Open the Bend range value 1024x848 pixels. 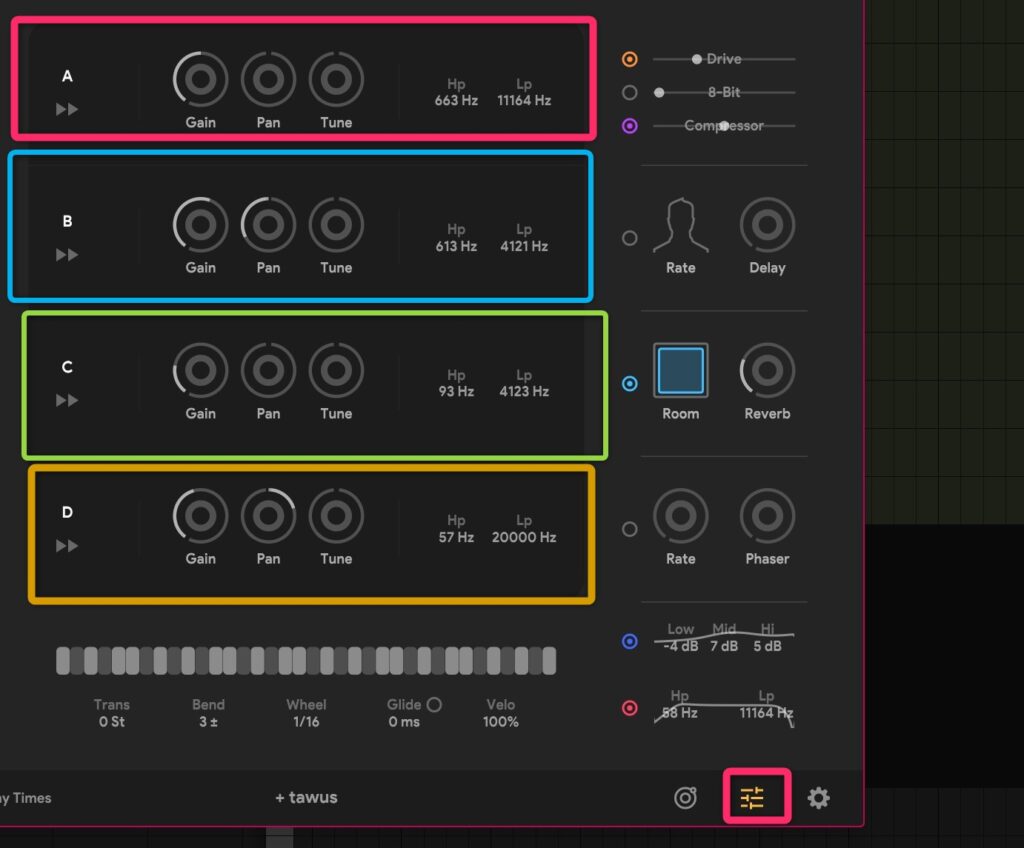click(x=208, y=721)
